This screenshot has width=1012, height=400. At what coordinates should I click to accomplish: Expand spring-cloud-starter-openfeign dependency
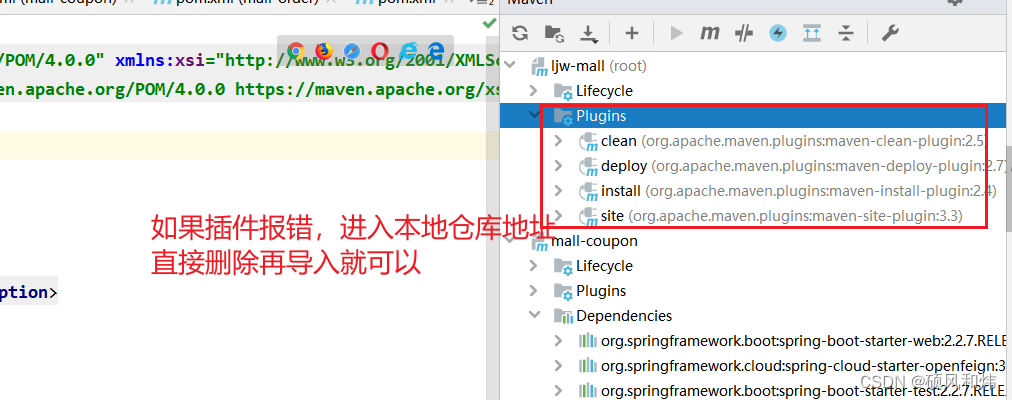click(559, 366)
